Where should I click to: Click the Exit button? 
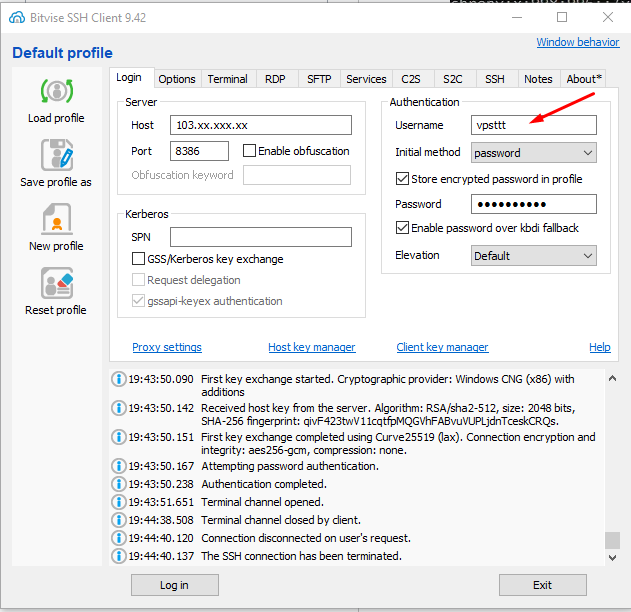point(542,585)
